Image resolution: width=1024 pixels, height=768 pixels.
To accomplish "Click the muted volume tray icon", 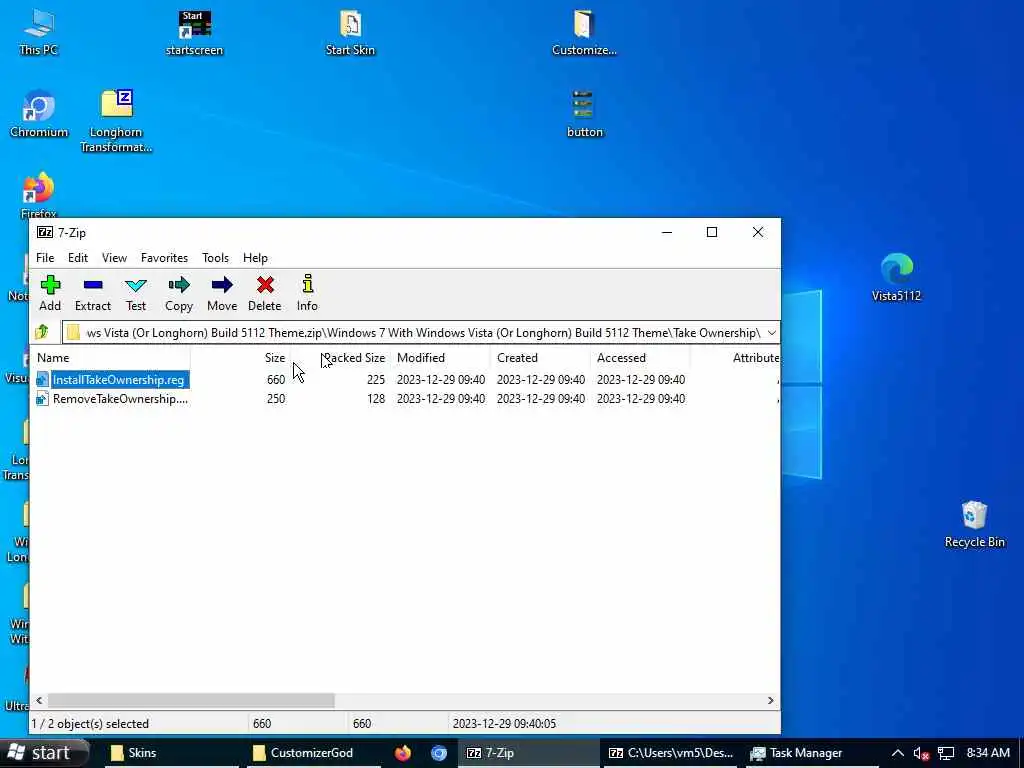I will pyautogui.click(x=921, y=754).
